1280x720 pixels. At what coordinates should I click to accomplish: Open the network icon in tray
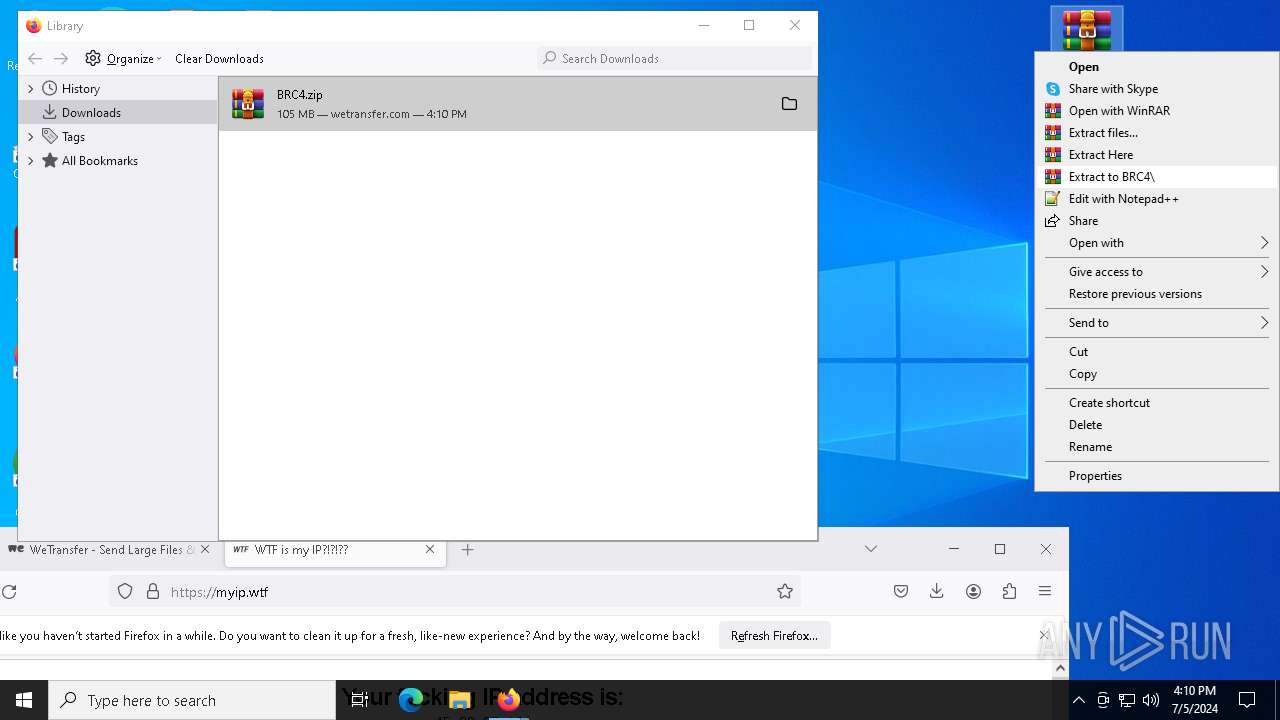click(x=1127, y=700)
